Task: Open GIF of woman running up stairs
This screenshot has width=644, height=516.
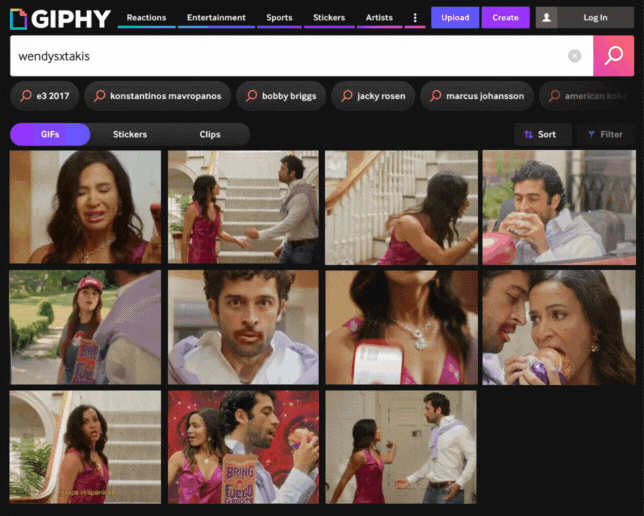Action: [x=401, y=207]
